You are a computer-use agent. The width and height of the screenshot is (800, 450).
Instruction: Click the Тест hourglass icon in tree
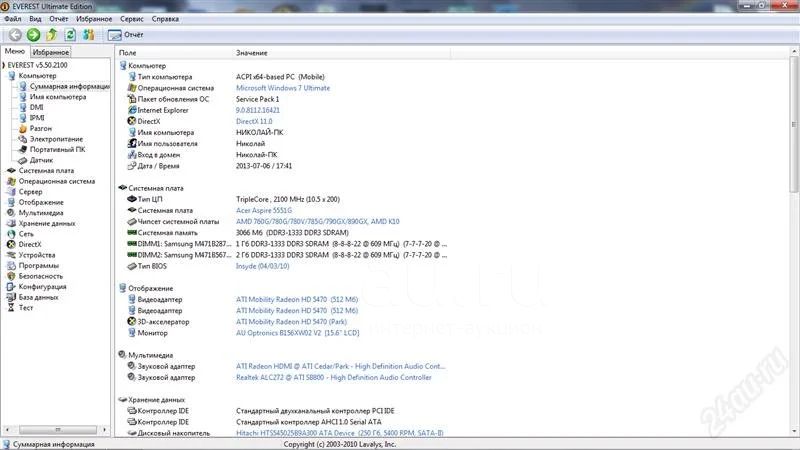coord(11,308)
